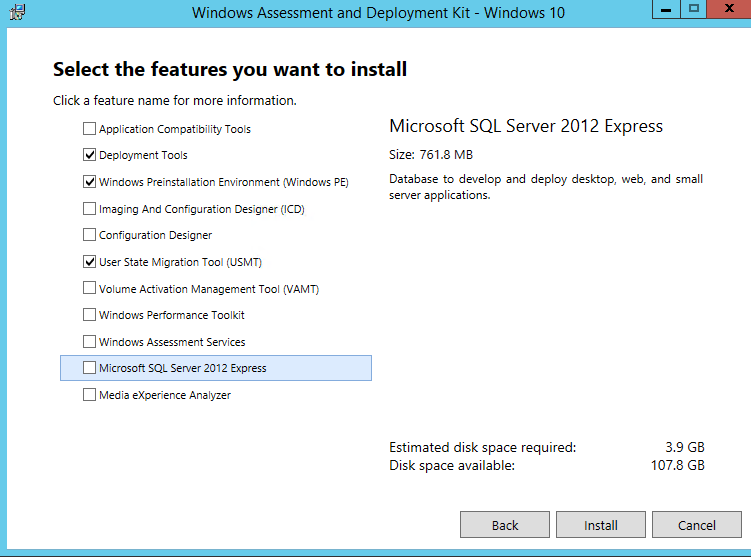The width and height of the screenshot is (751, 558).
Task: Start installation with Install button
Action: point(601,525)
